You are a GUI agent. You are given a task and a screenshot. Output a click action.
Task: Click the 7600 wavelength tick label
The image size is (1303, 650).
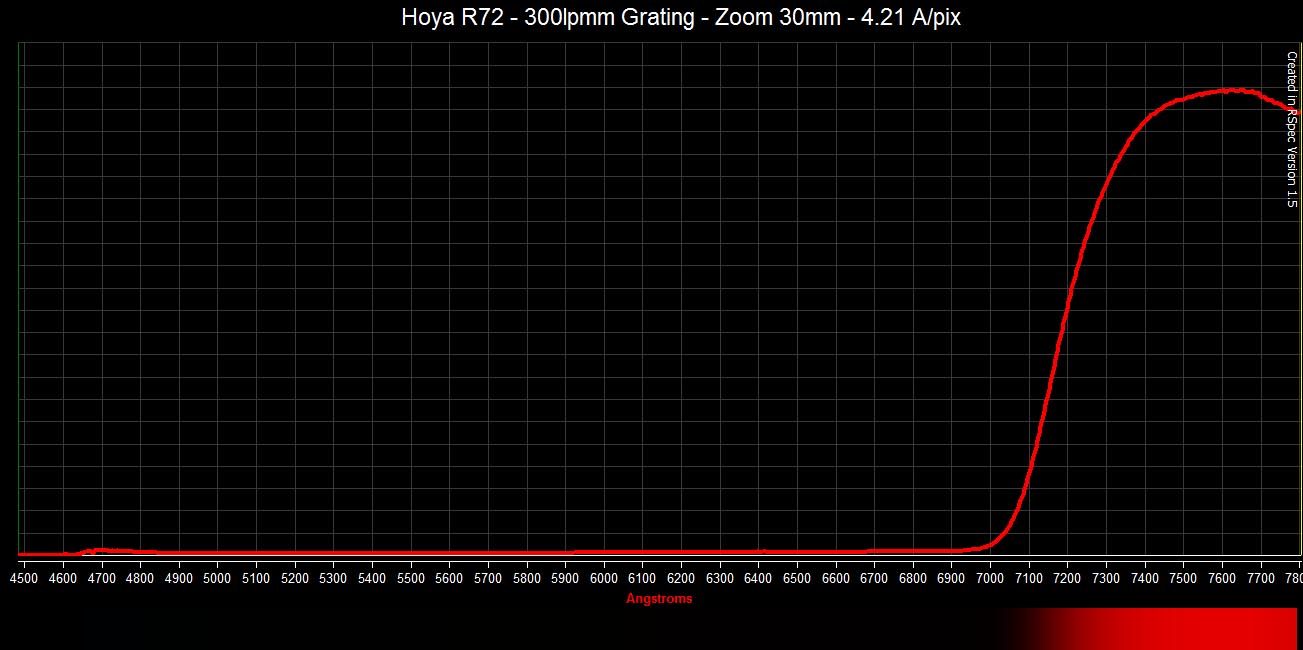[x=1221, y=578]
